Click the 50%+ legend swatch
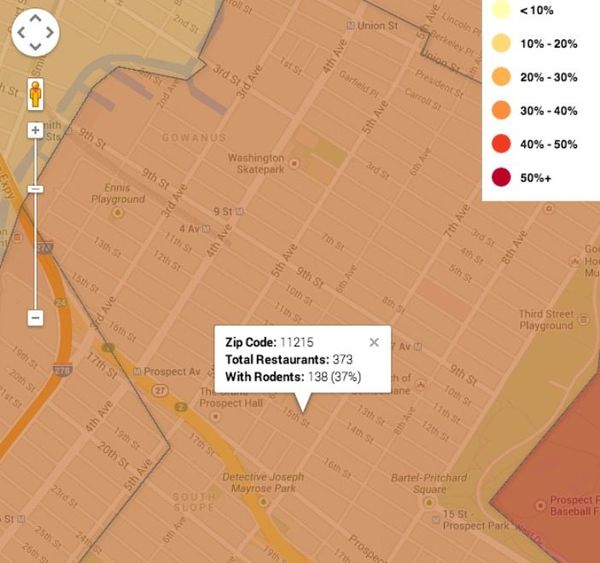Viewport: 600px width, 563px height. 501,178
